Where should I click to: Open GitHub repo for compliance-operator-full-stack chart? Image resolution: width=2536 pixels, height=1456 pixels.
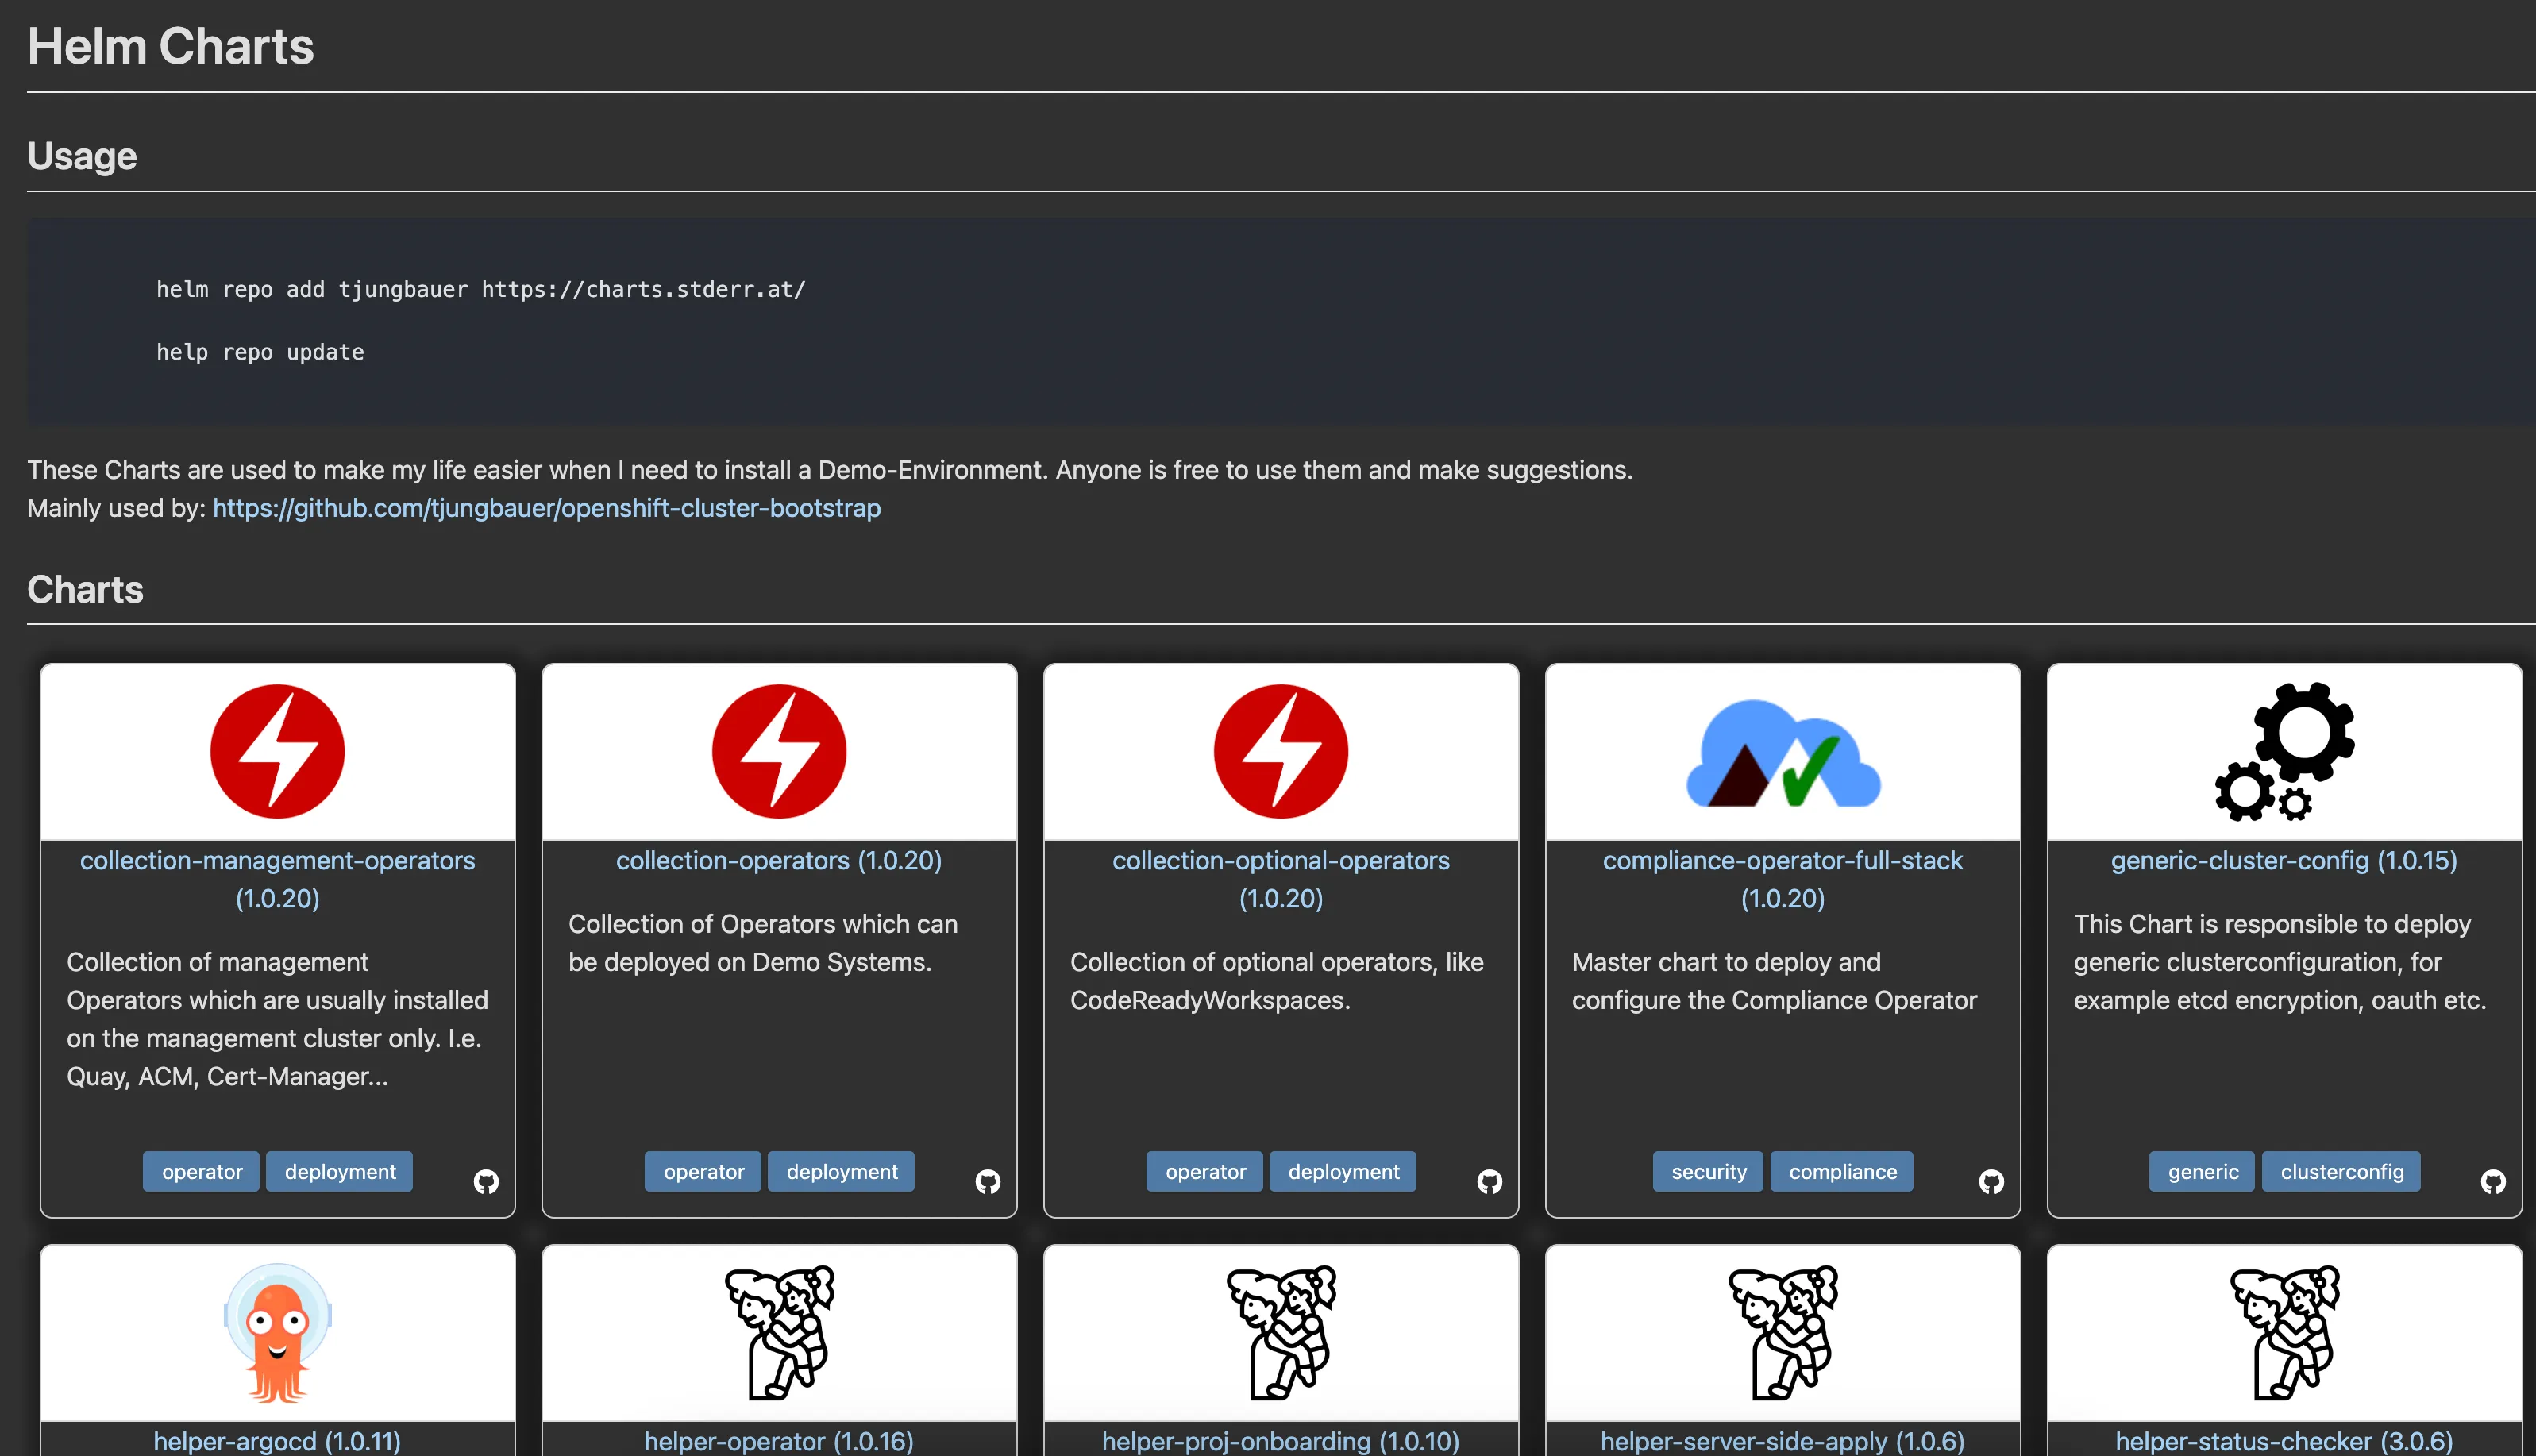tap(1991, 1181)
